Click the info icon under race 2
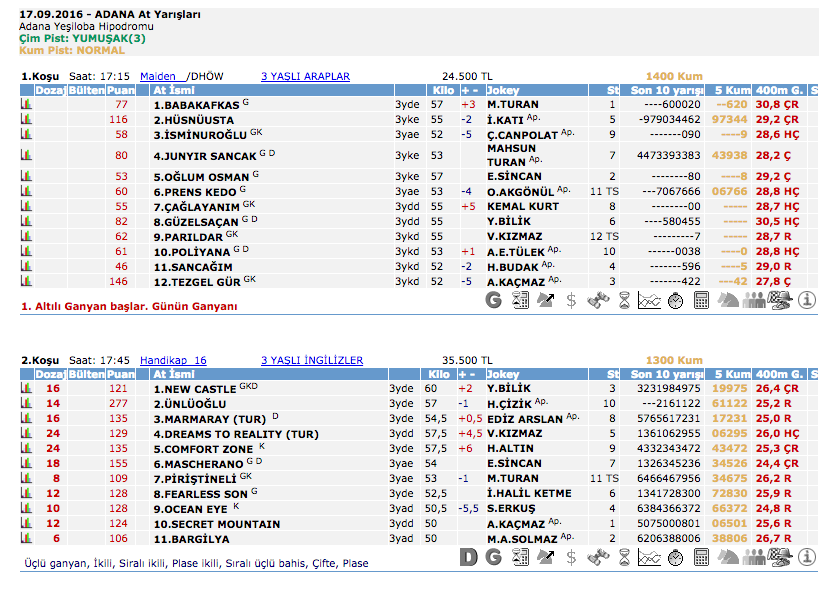The width and height of the screenshot is (837, 589). click(x=806, y=556)
